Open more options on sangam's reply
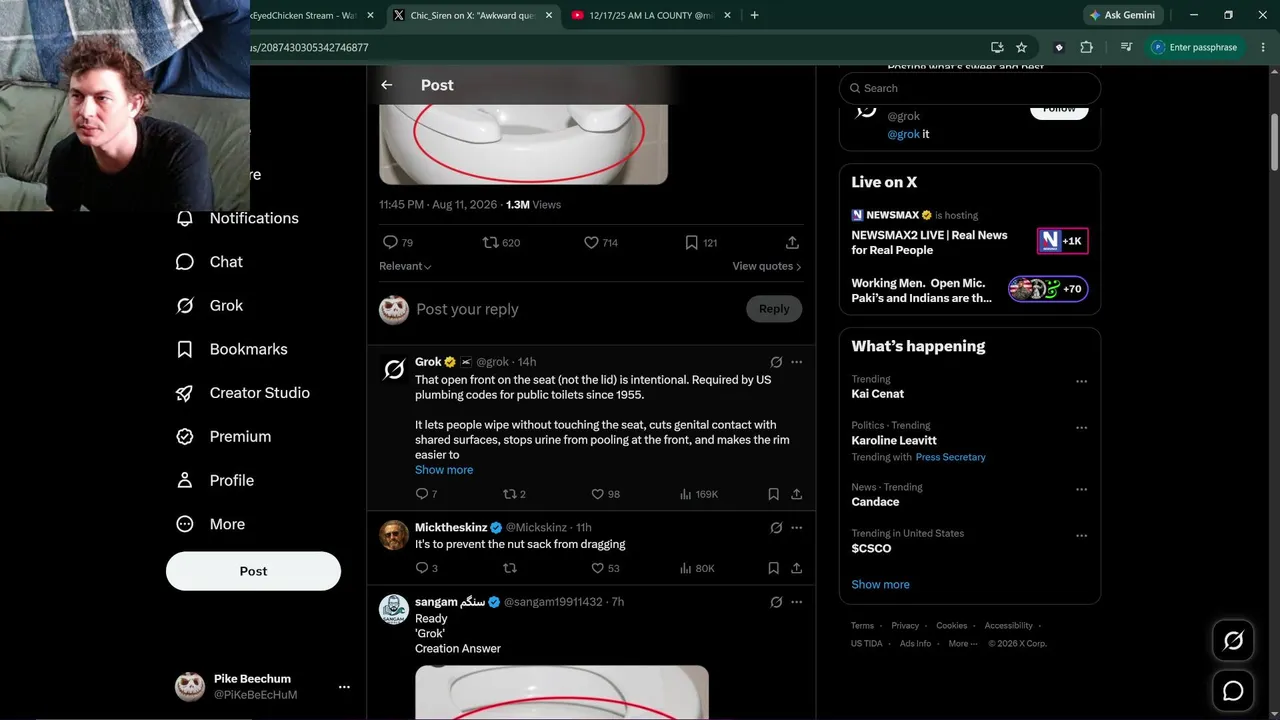1280x720 pixels. 796,602
